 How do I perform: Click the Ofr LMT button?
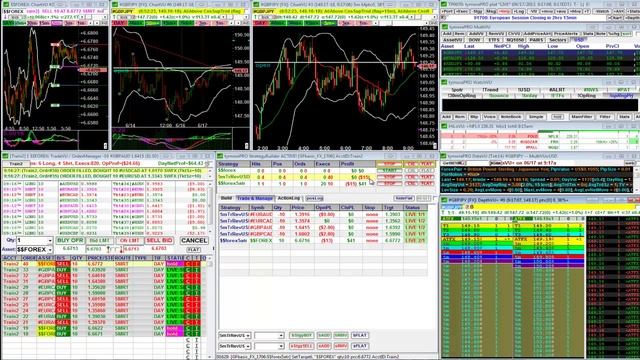point(129,240)
